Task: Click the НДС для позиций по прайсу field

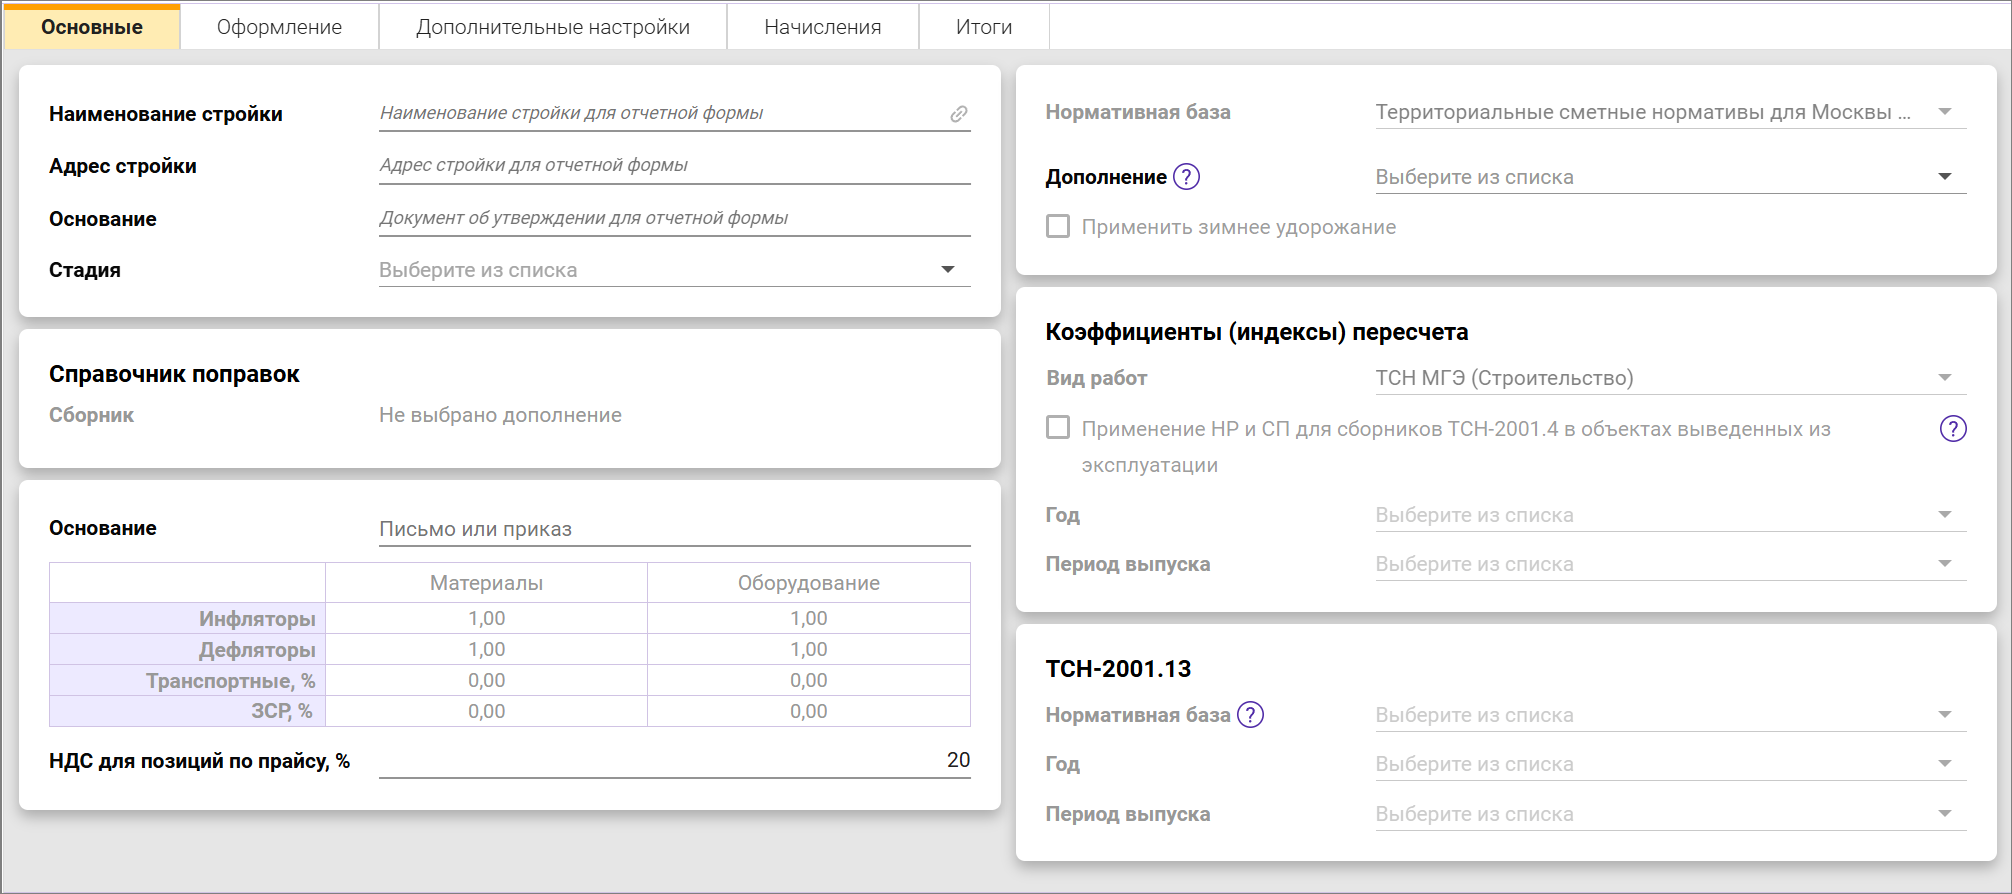Action: 674,761
